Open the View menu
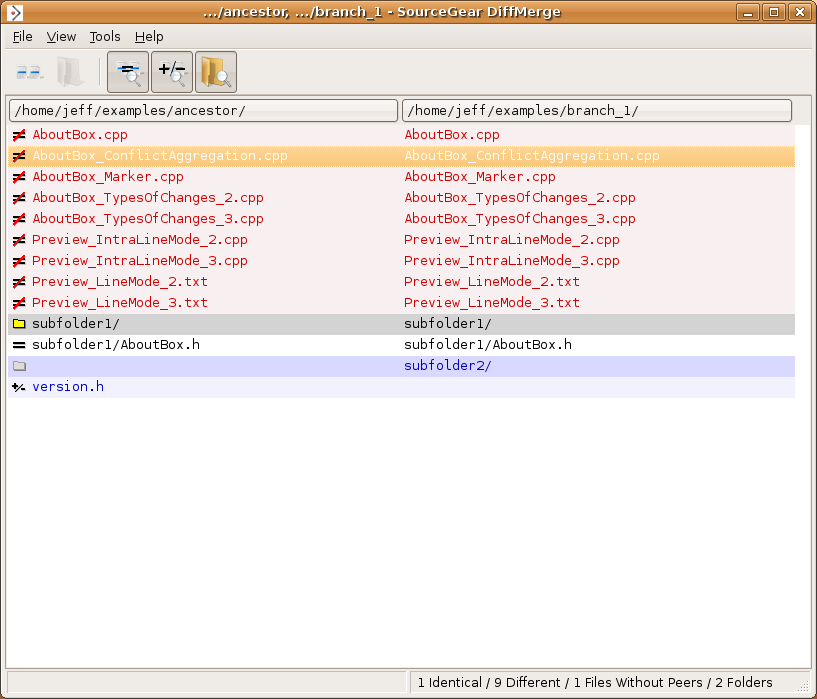 [x=61, y=37]
